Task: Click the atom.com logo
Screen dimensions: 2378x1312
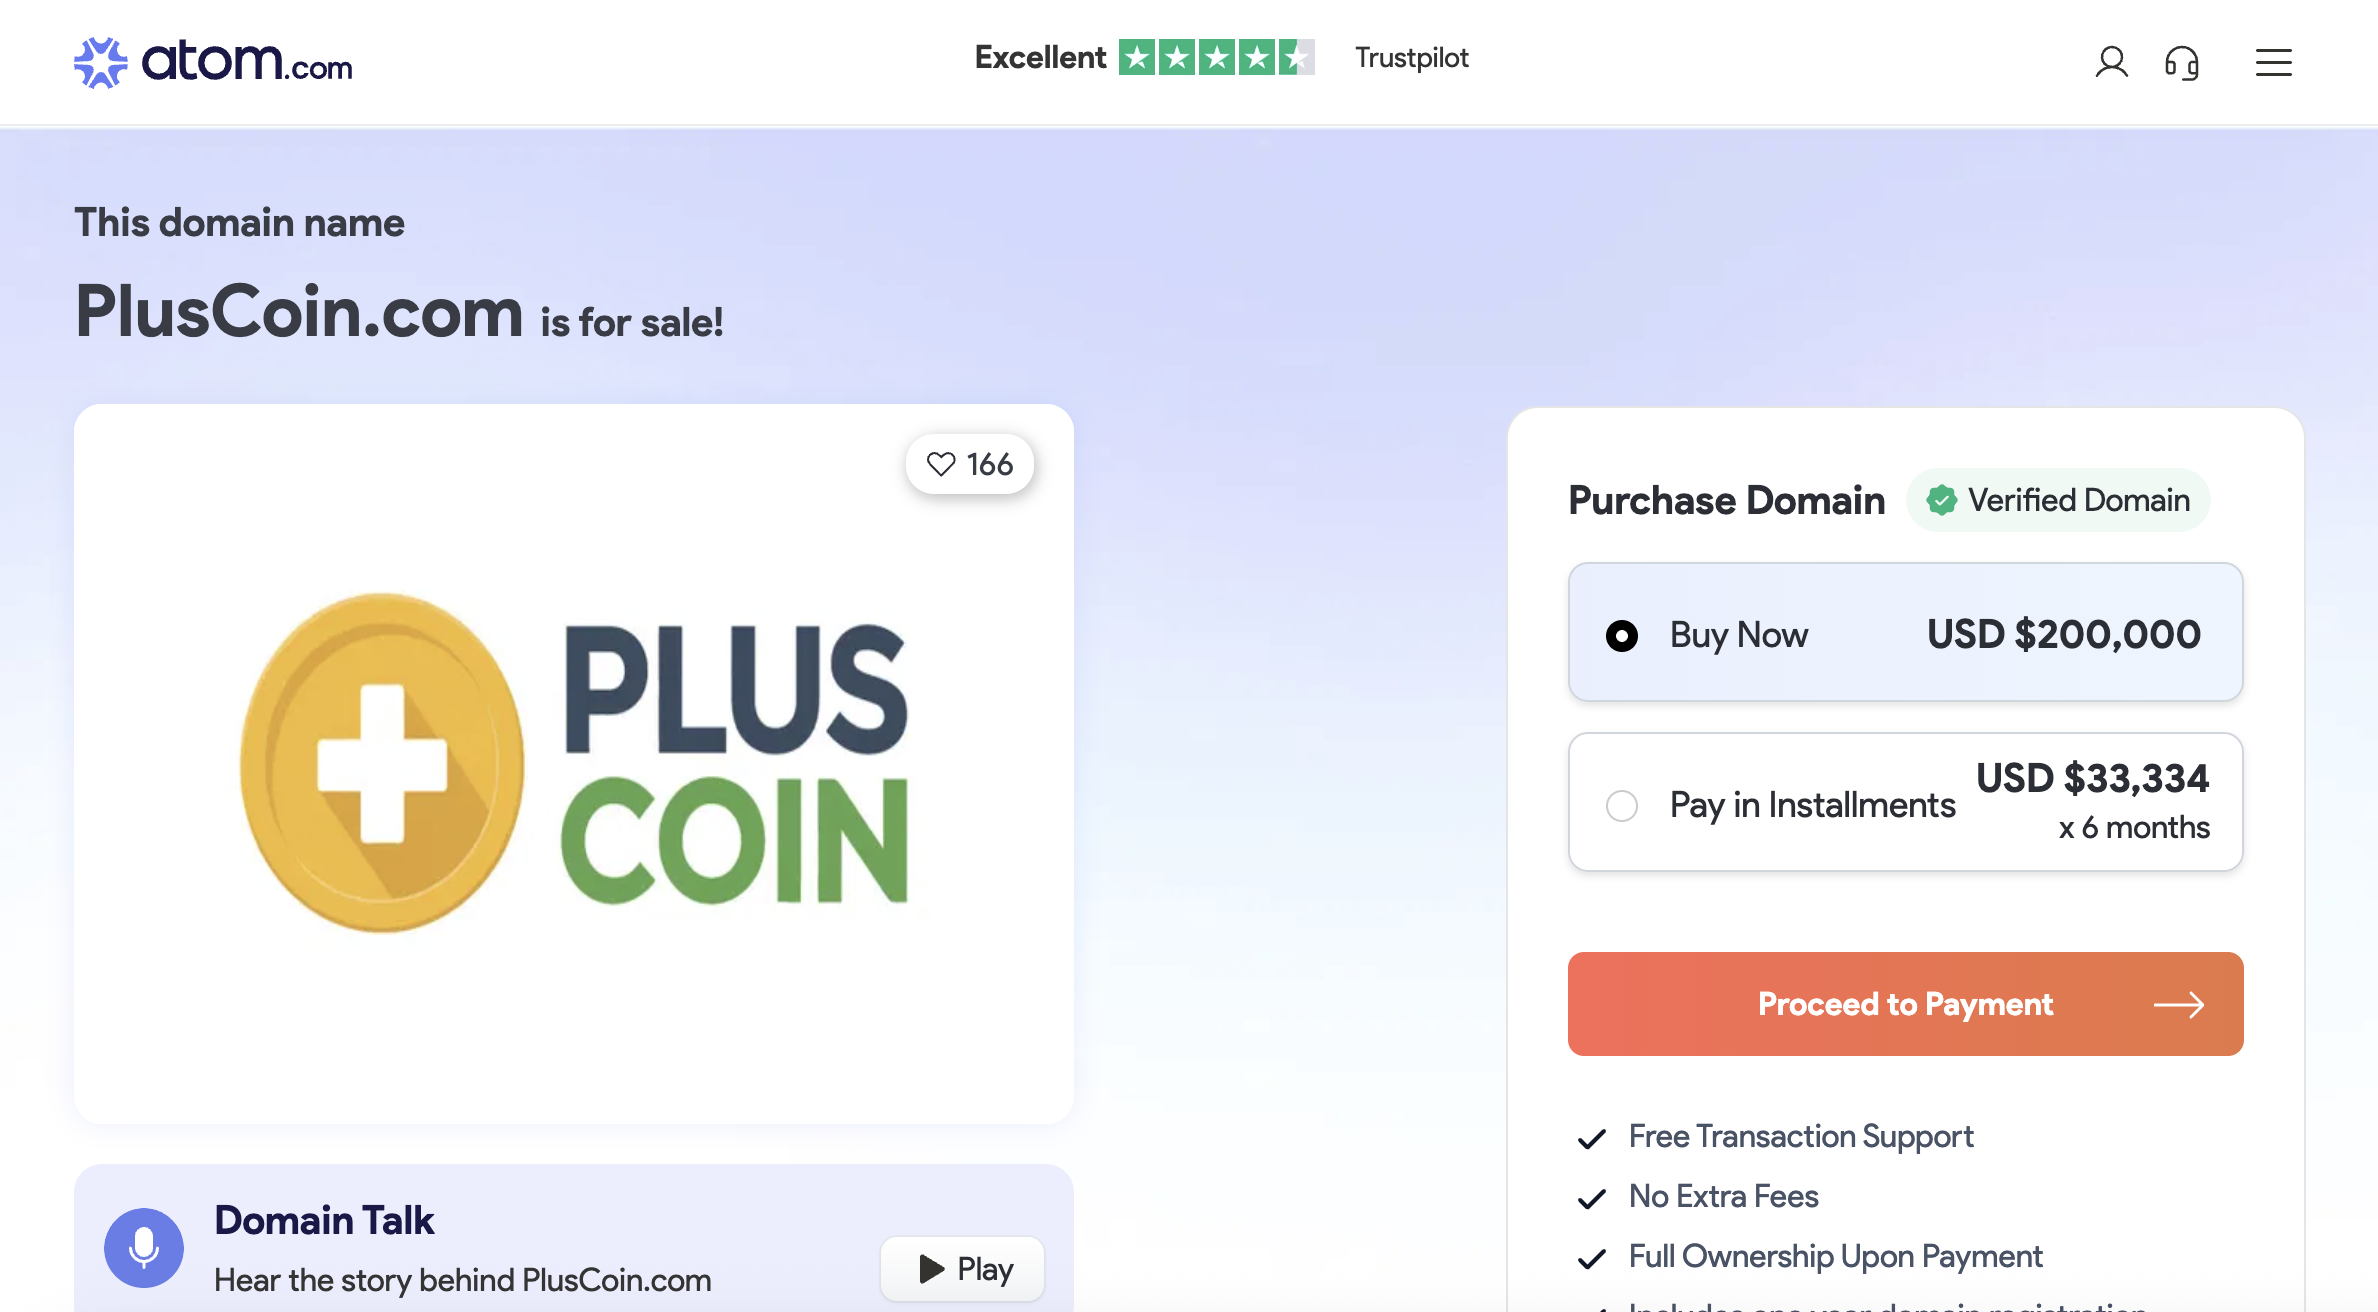Action: click(213, 63)
